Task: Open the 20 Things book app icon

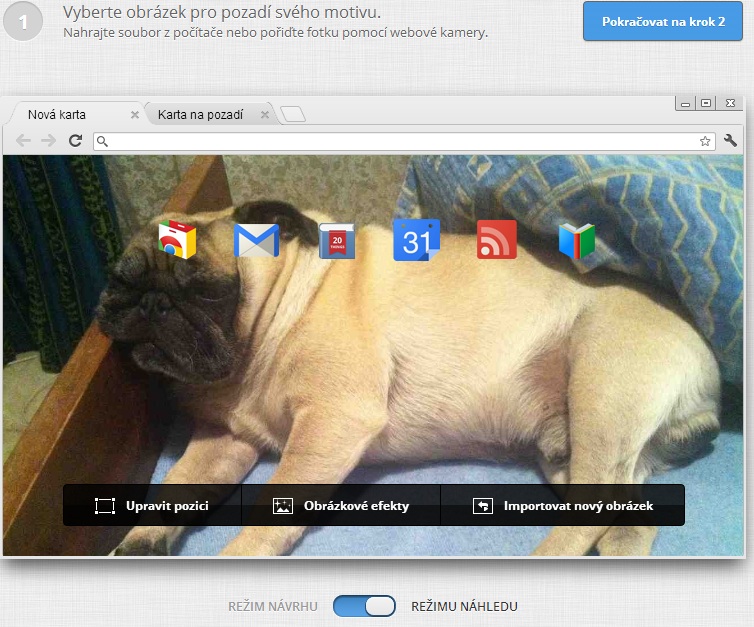Action: tap(337, 240)
